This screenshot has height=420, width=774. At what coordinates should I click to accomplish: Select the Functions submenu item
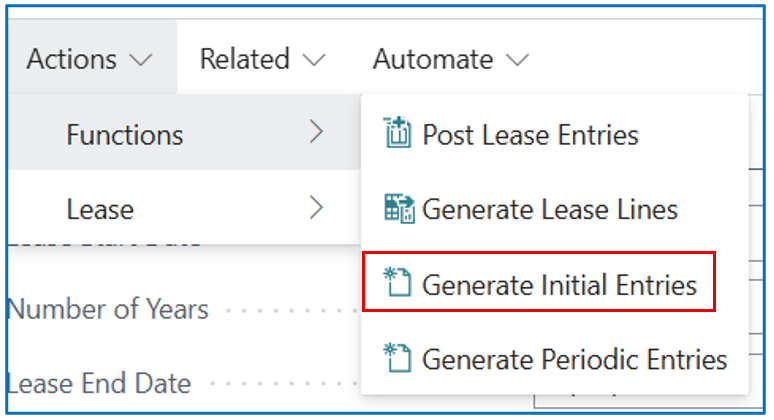125,134
